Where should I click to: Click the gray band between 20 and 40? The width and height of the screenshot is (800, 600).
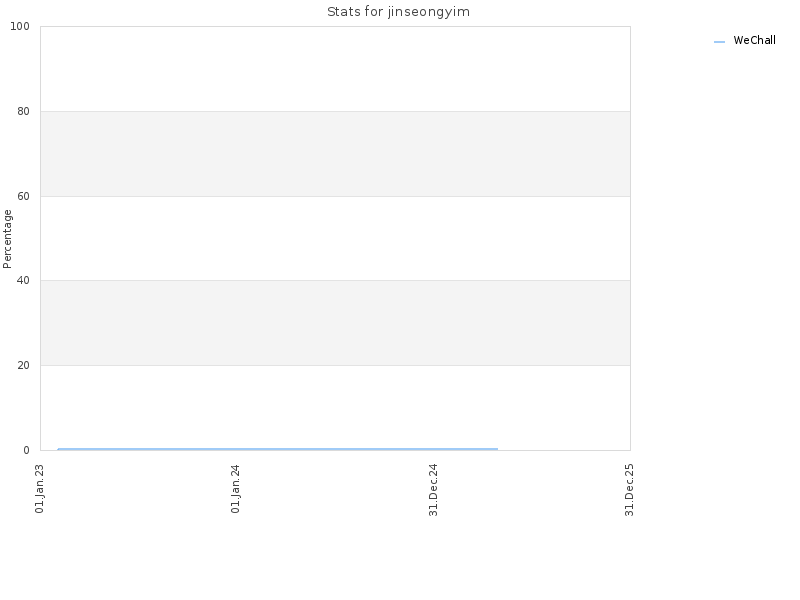click(335, 323)
